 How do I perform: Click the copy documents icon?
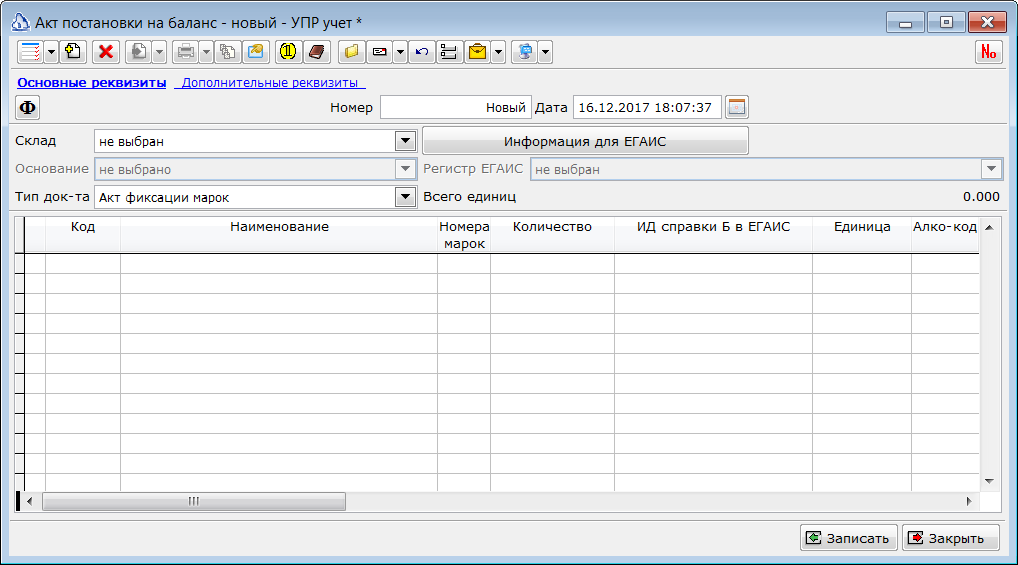point(228,52)
